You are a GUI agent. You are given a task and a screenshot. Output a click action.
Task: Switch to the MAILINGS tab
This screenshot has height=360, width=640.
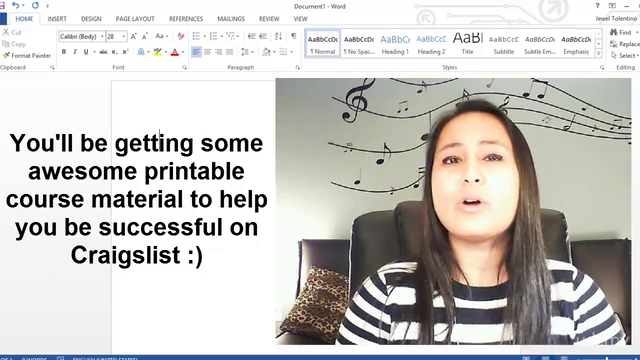coord(231,19)
